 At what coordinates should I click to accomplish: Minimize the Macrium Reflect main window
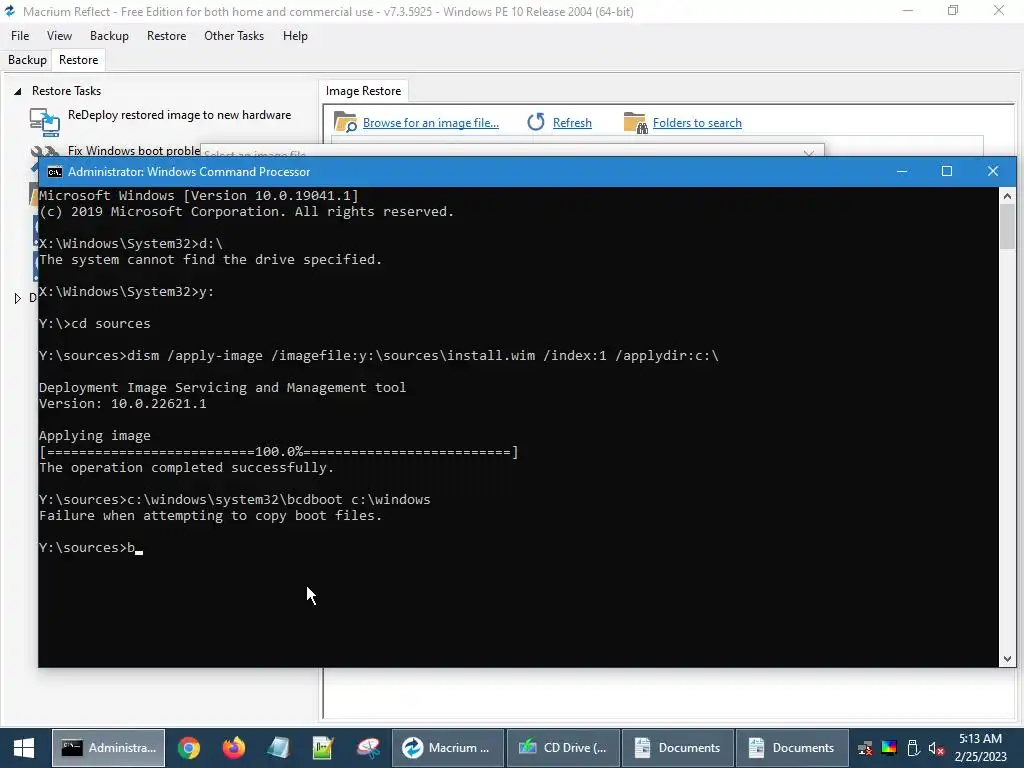[x=908, y=10]
